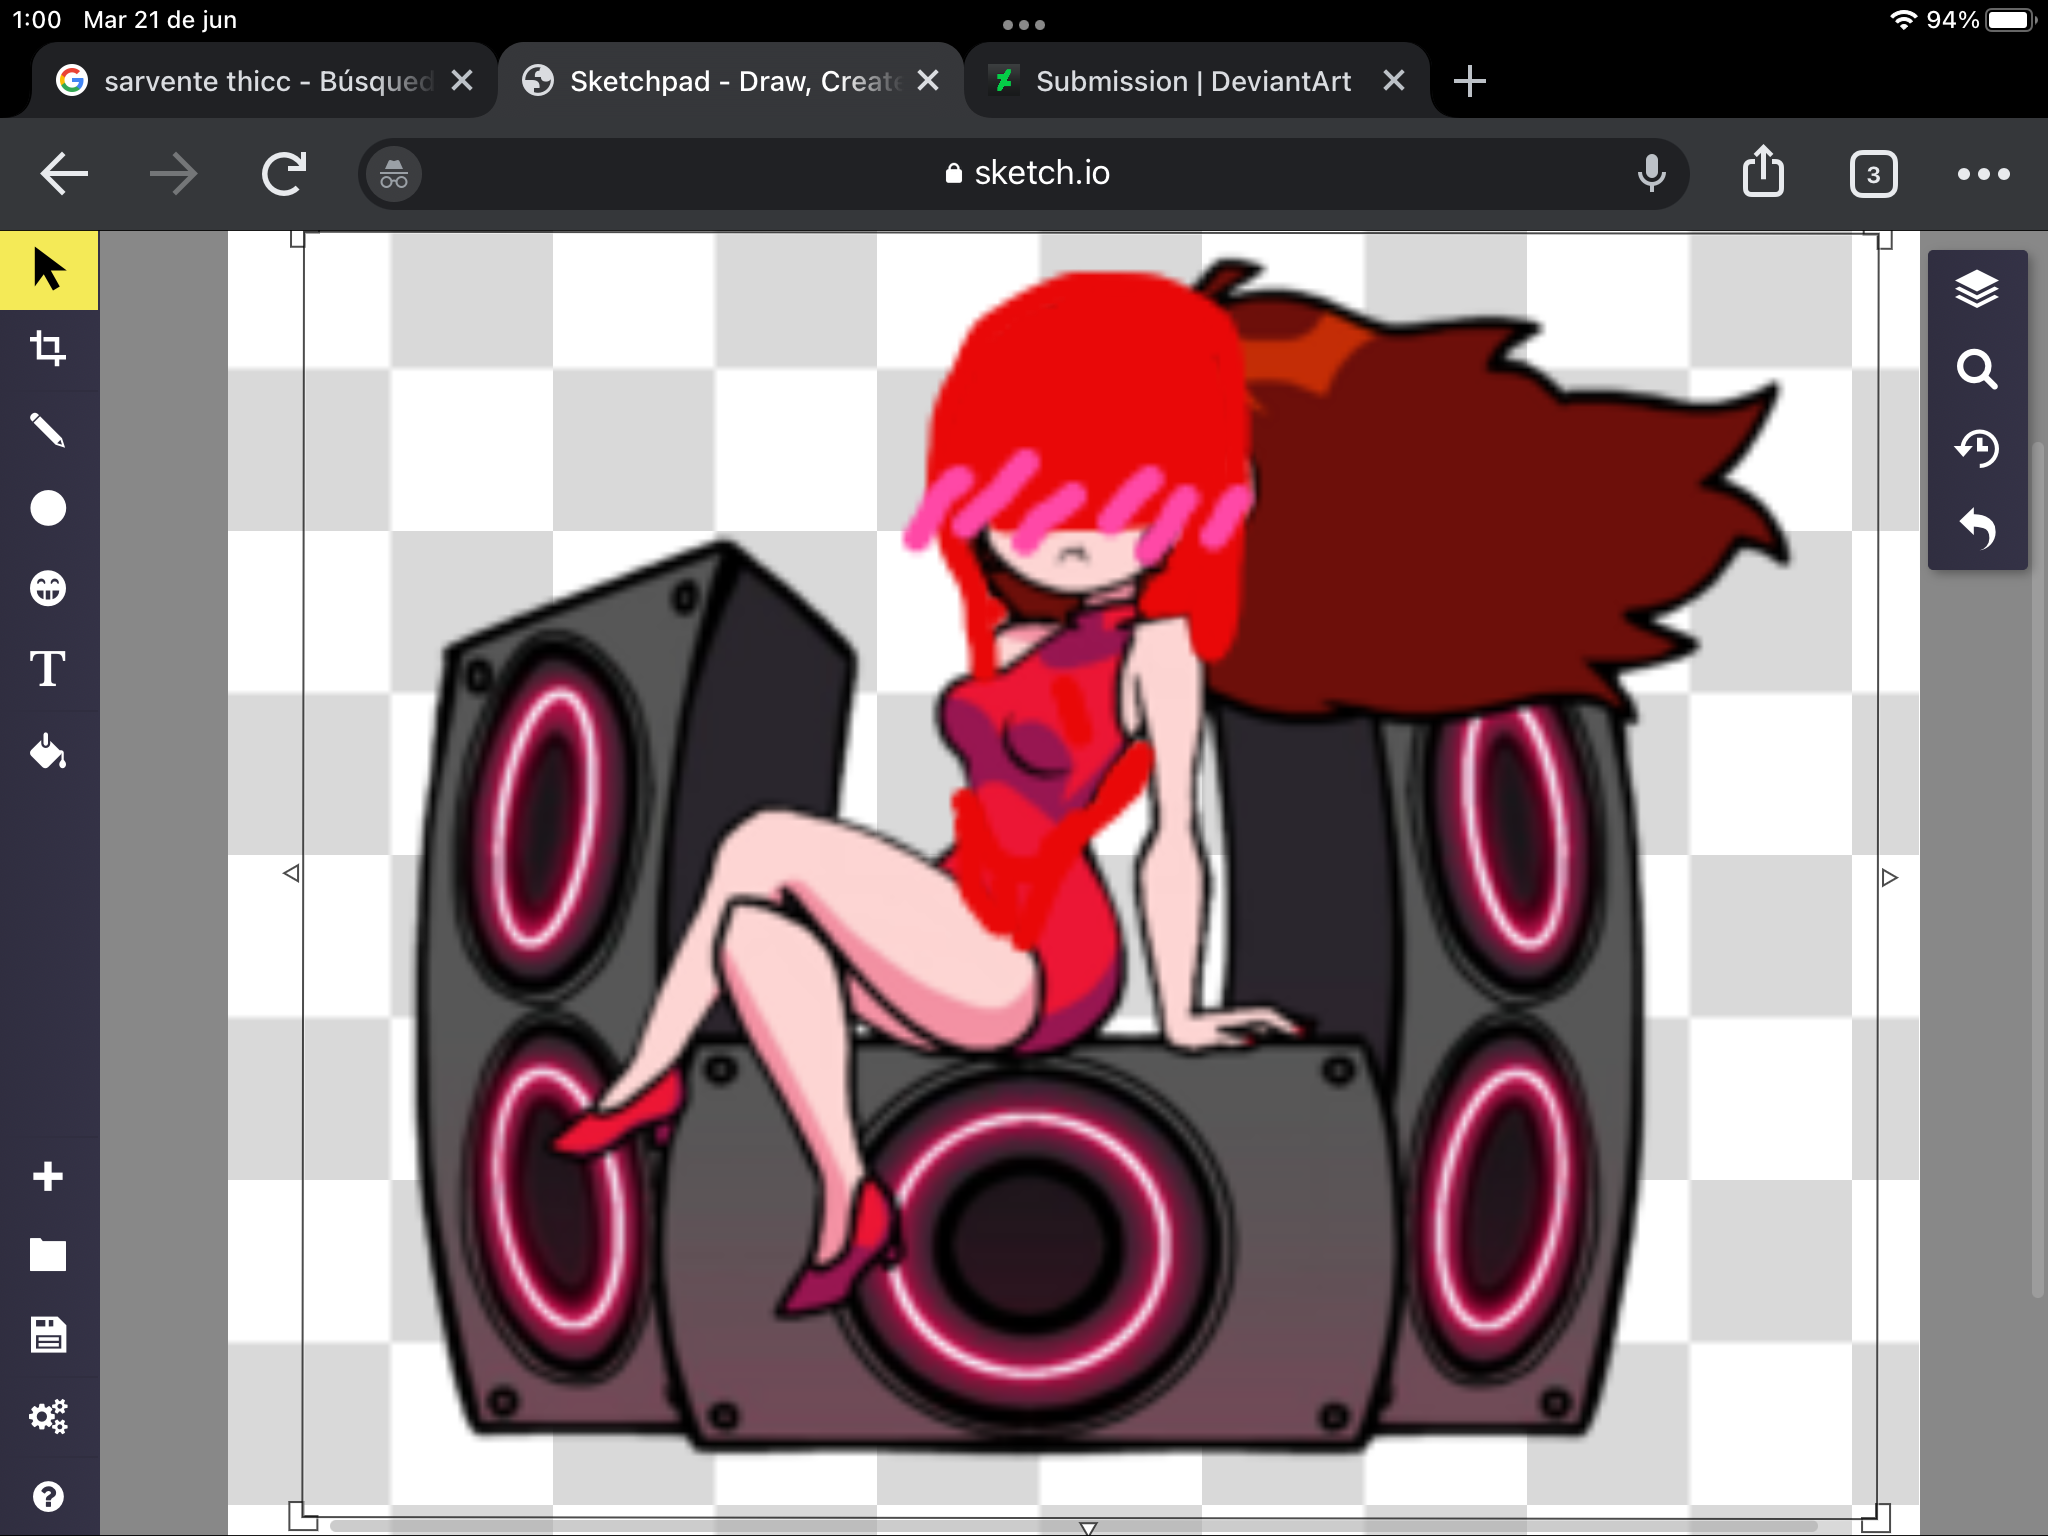Viewport: 2048px width, 1536px height.
Task: Open the folder Import icon
Action: pos(48,1255)
